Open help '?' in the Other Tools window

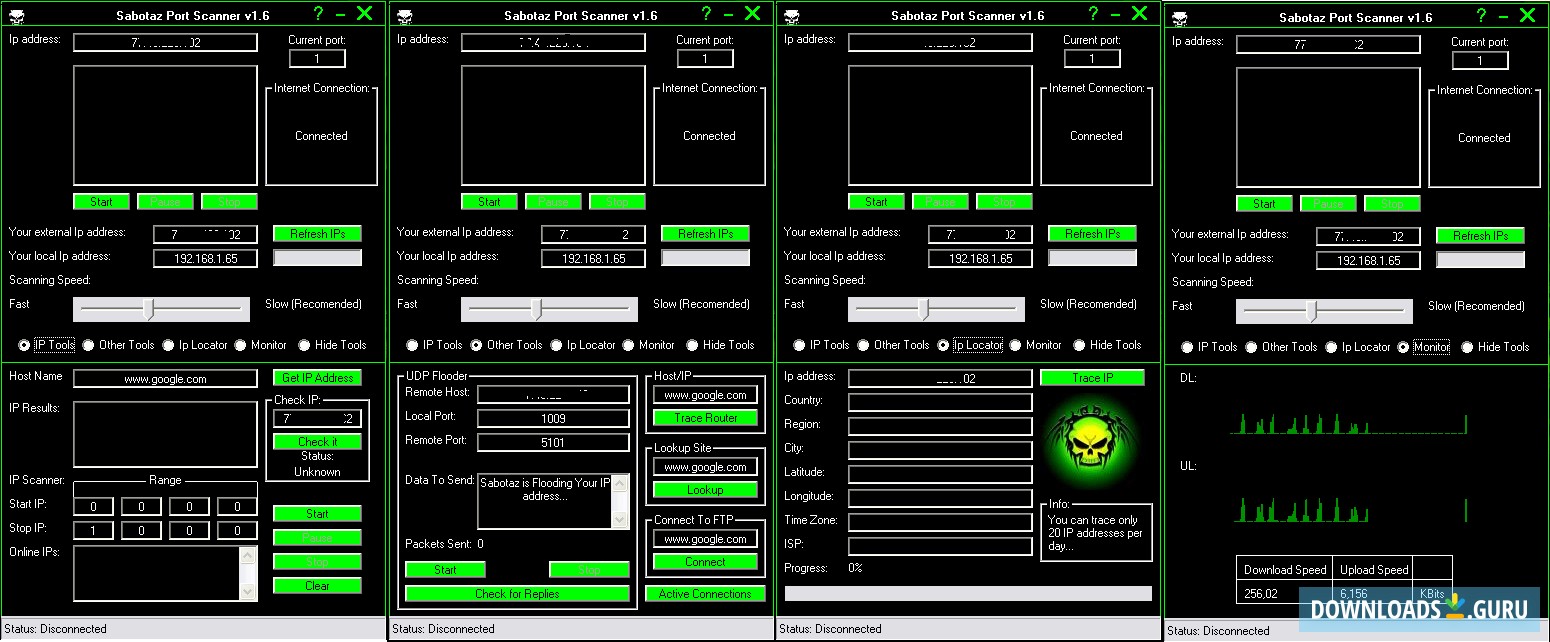705,14
